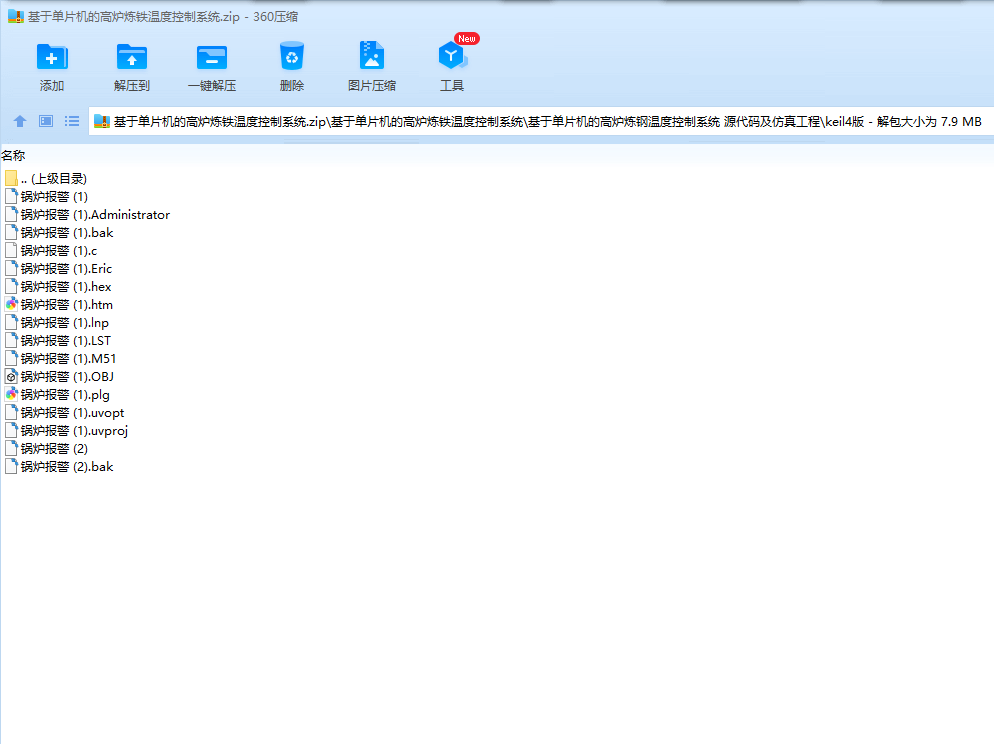Screen dimensions: 994x744
Task: Select the file 锅炉报警 (1).plg
Action: [x=56, y=395]
